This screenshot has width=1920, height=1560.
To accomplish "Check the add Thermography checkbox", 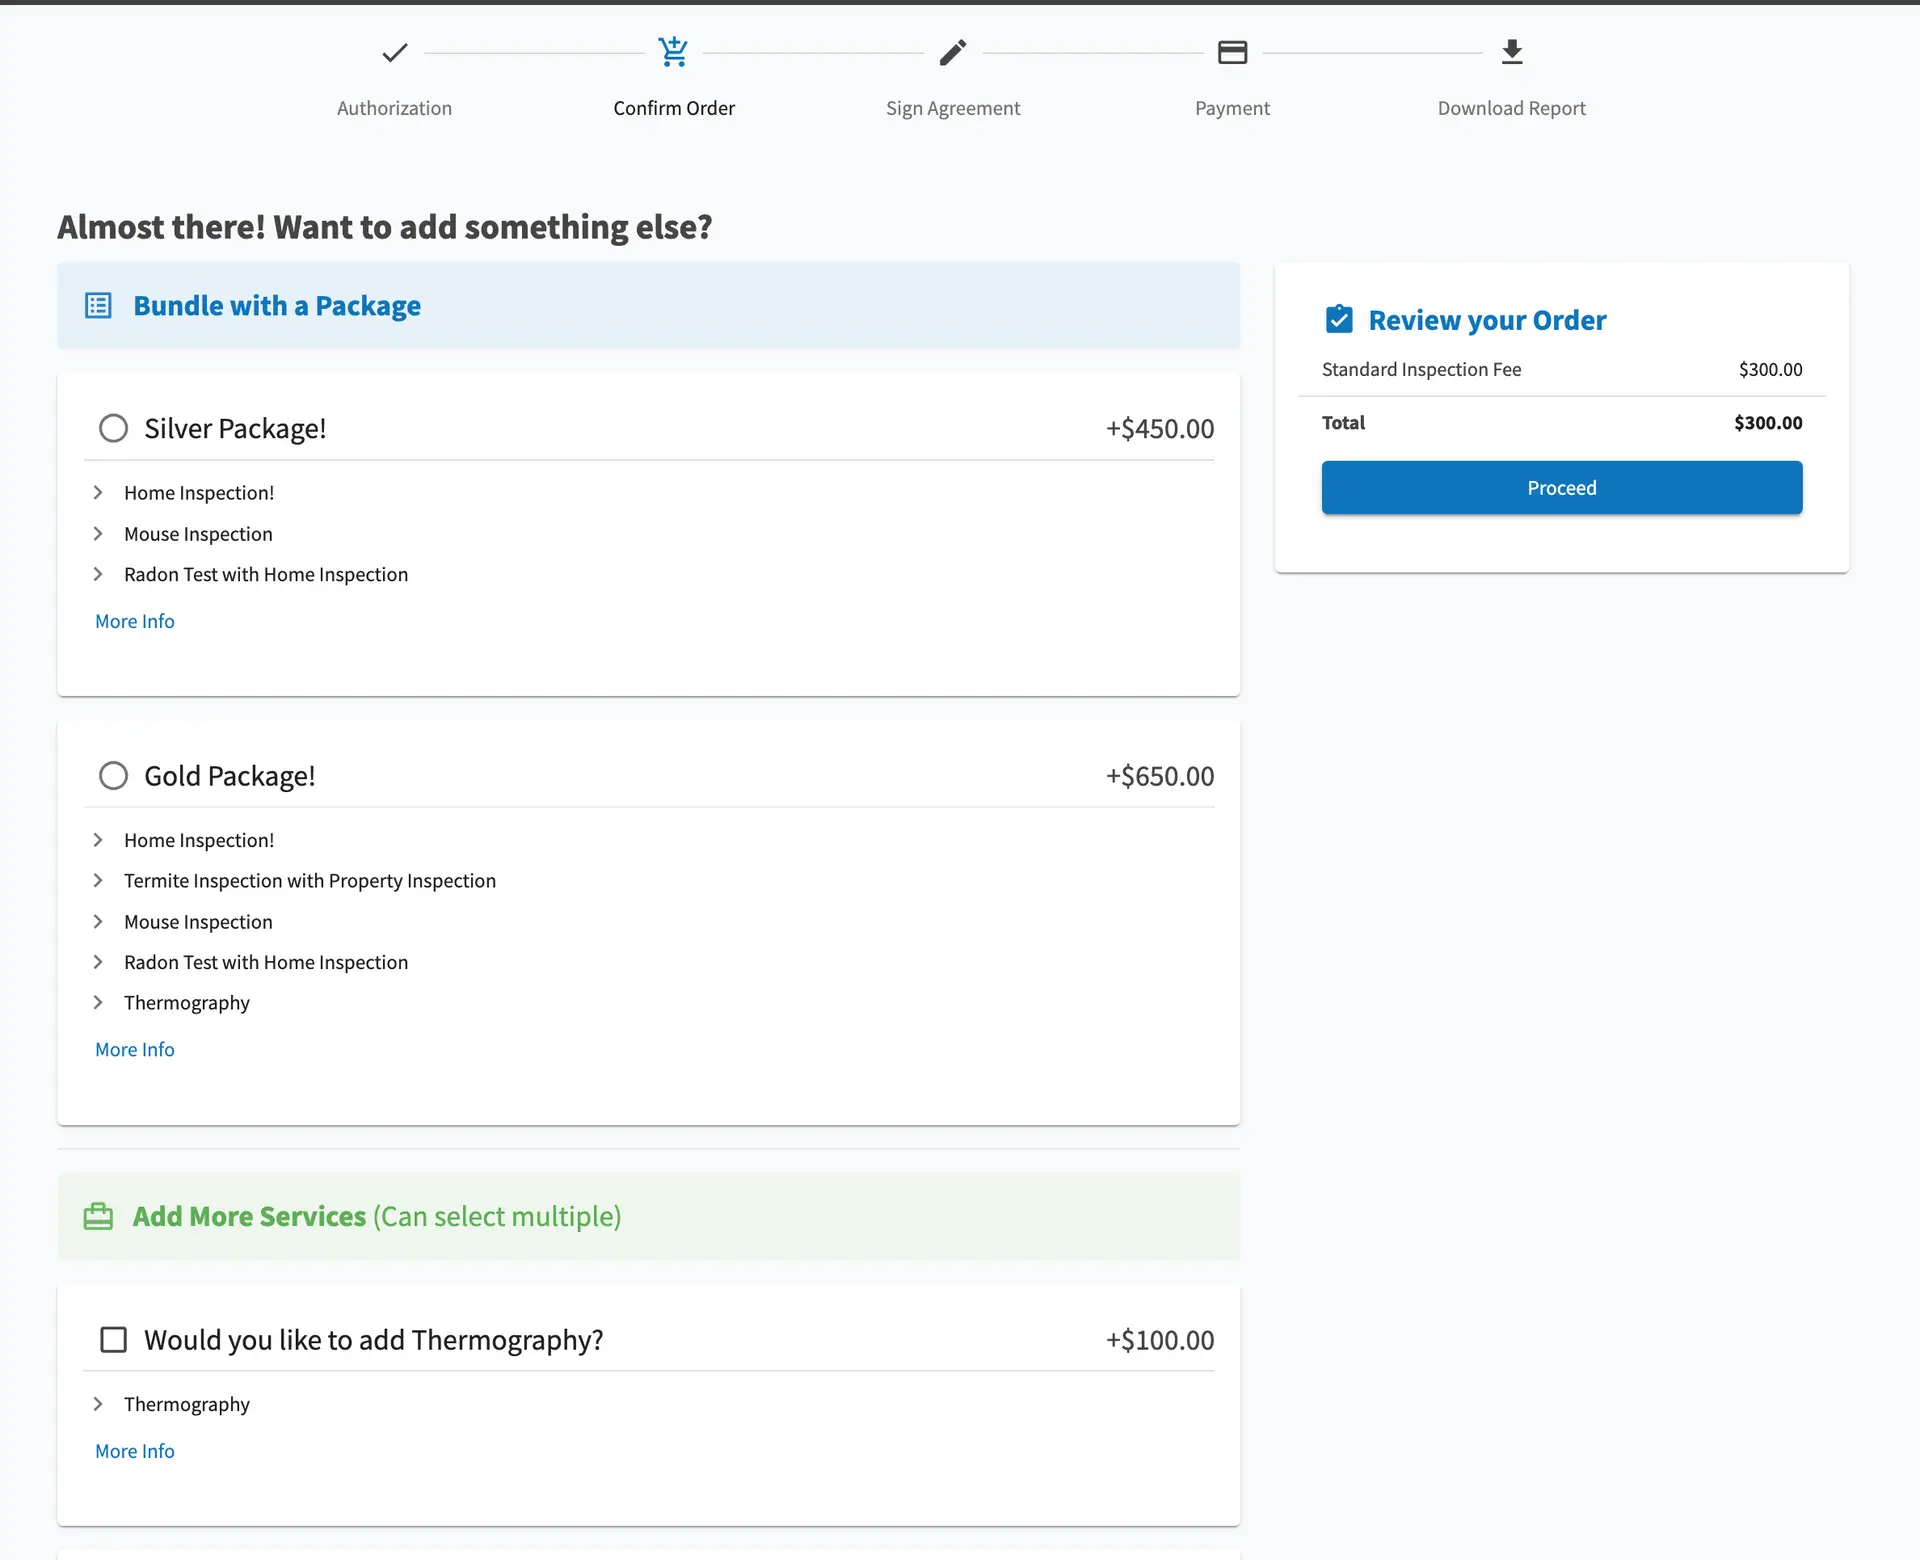I will (x=114, y=1340).
